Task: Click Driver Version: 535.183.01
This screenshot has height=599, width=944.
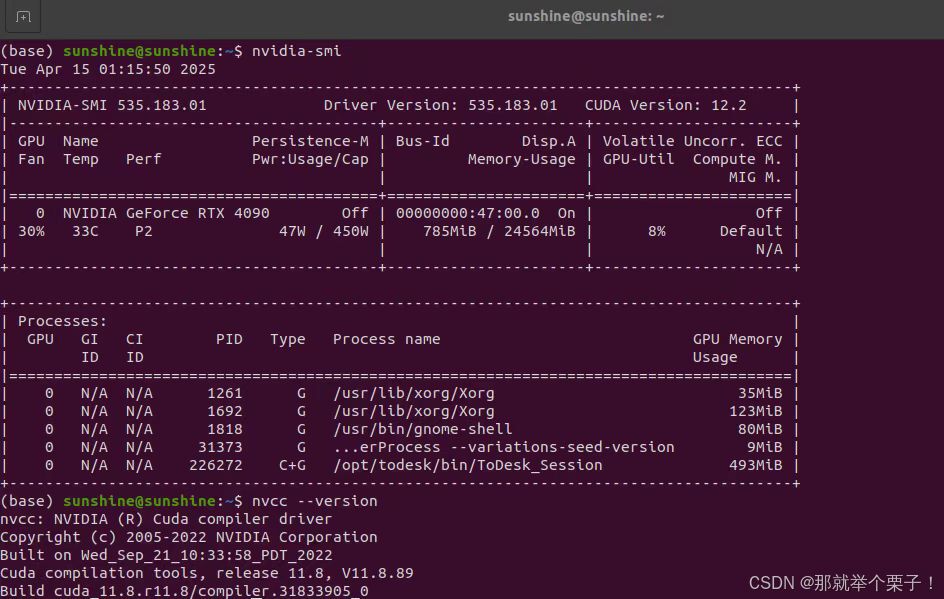Action: (440, 105)
